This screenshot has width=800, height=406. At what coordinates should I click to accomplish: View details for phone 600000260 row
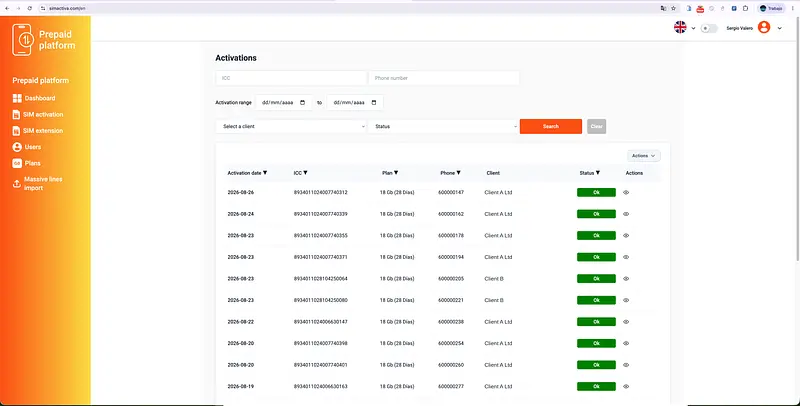(x=626, y=365)
